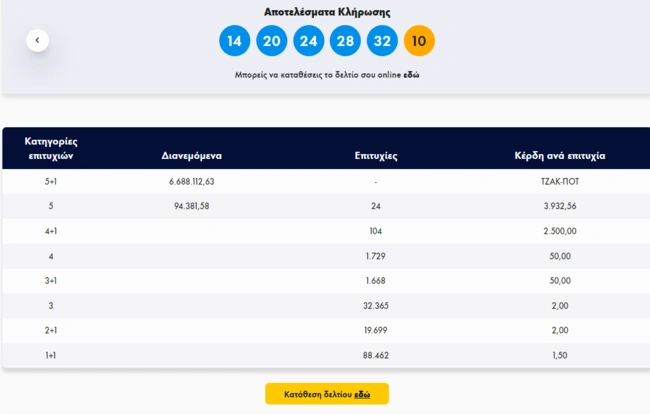650x414 pixels.
Task: Click the Επιτυχίες column header
Action: (x=376, y=156)
